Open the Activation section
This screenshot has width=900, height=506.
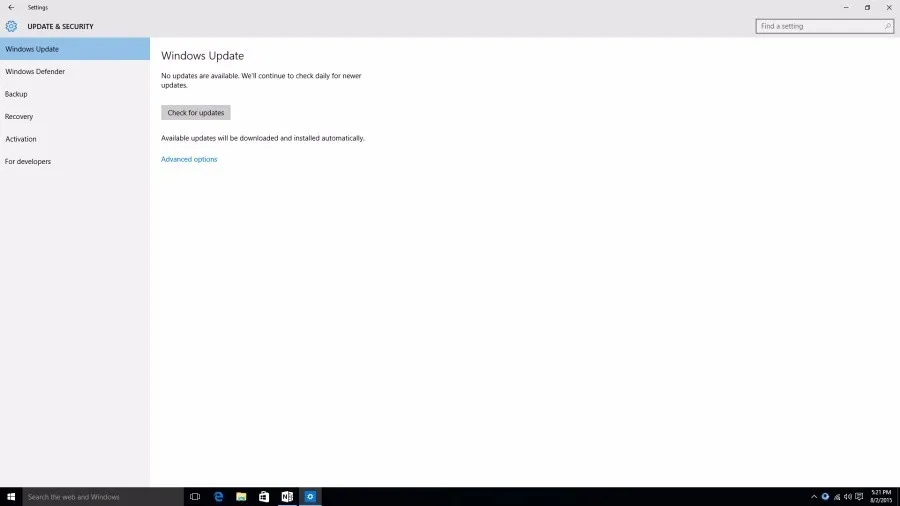tap(75, 139)
